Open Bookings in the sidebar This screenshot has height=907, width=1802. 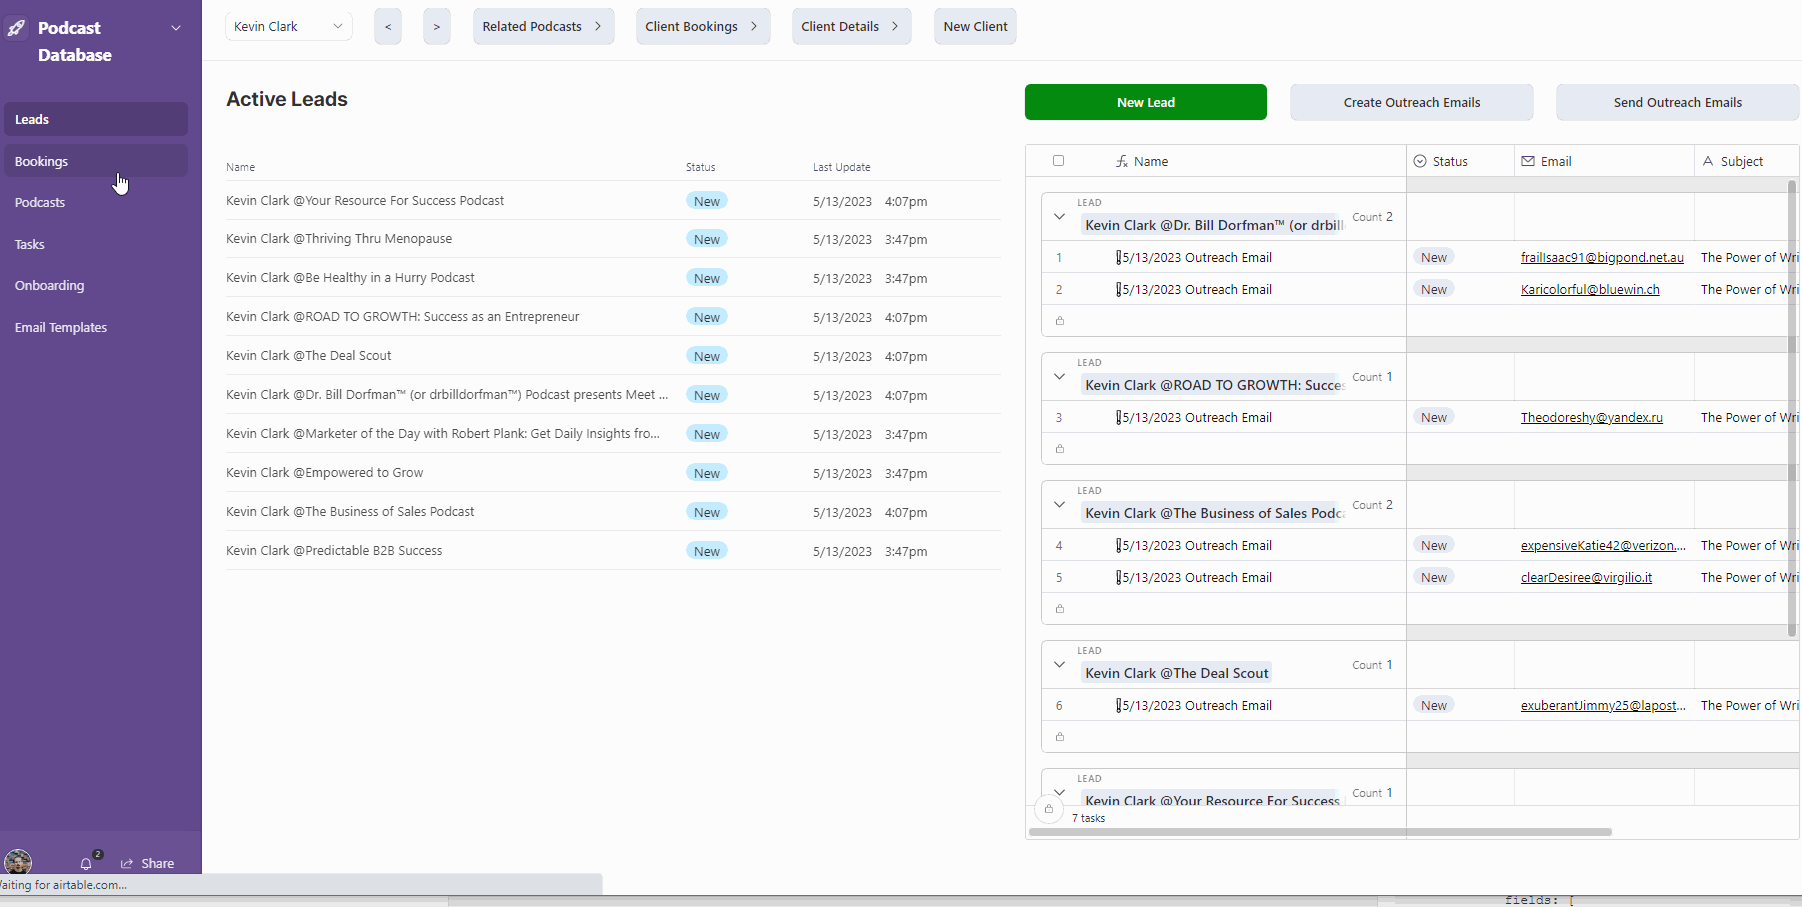42,161
